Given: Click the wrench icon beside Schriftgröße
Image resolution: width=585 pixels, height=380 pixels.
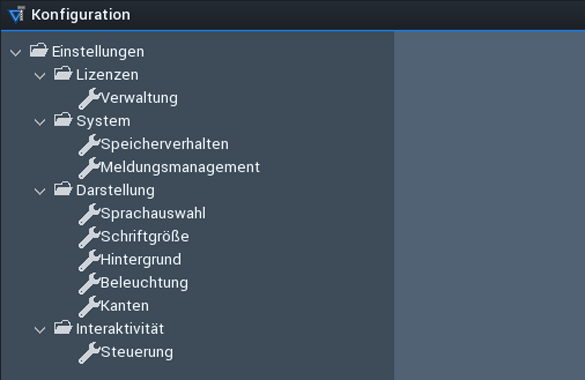Looking at the screenshot, I should click(x=89, y=237).
